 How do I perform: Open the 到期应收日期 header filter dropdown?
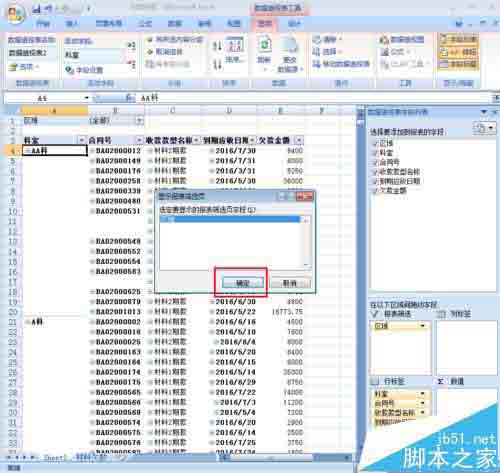[x=252, y=140]
